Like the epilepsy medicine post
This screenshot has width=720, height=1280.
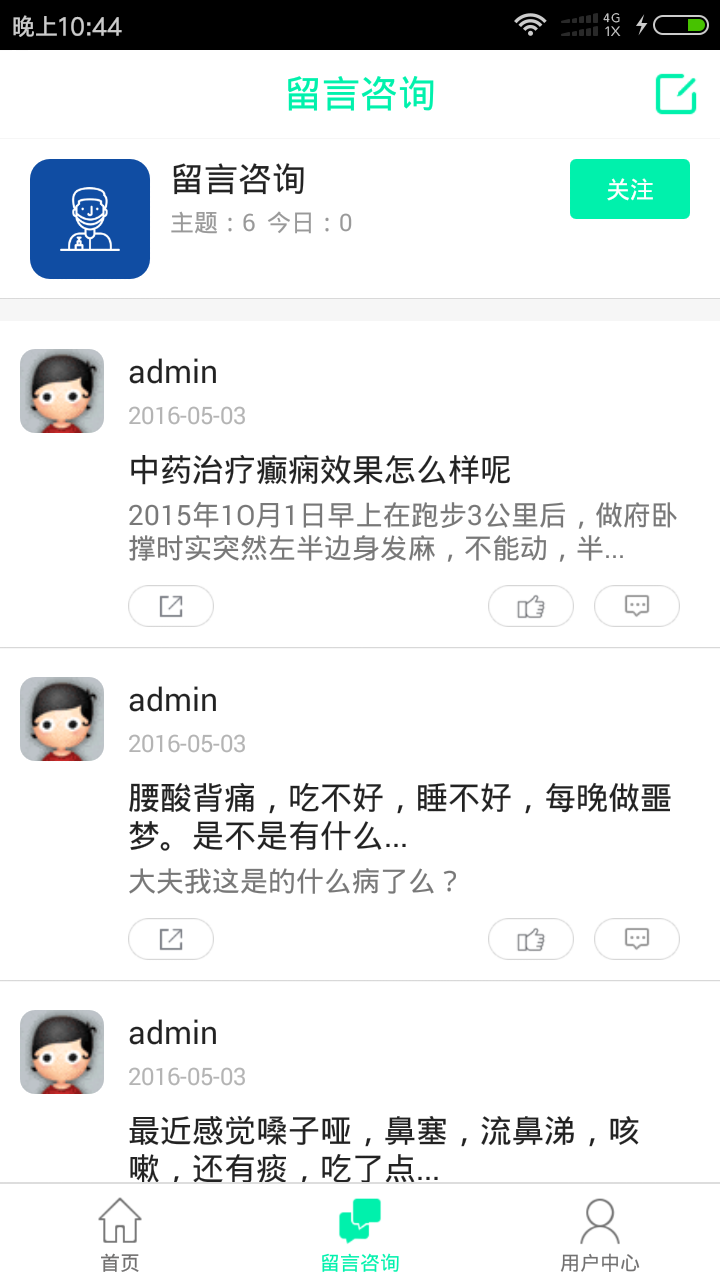coord(531,606)
